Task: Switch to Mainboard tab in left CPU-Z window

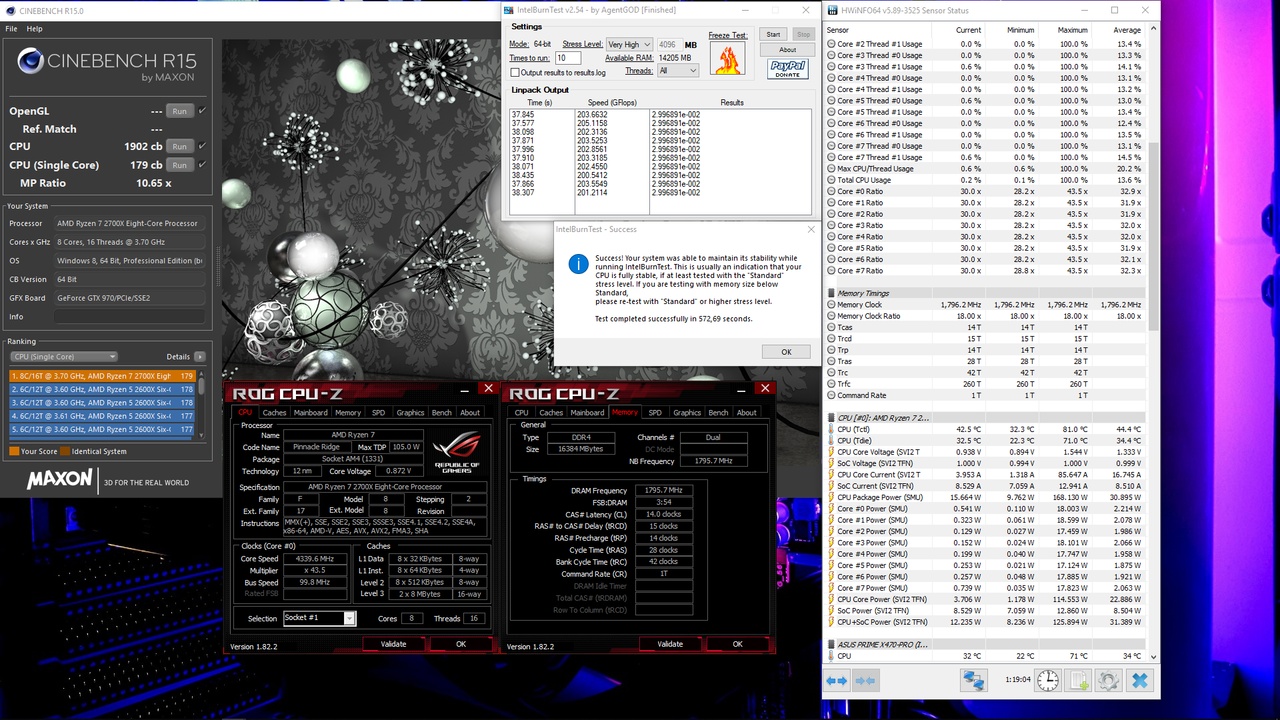Action: tap(310, 412)
